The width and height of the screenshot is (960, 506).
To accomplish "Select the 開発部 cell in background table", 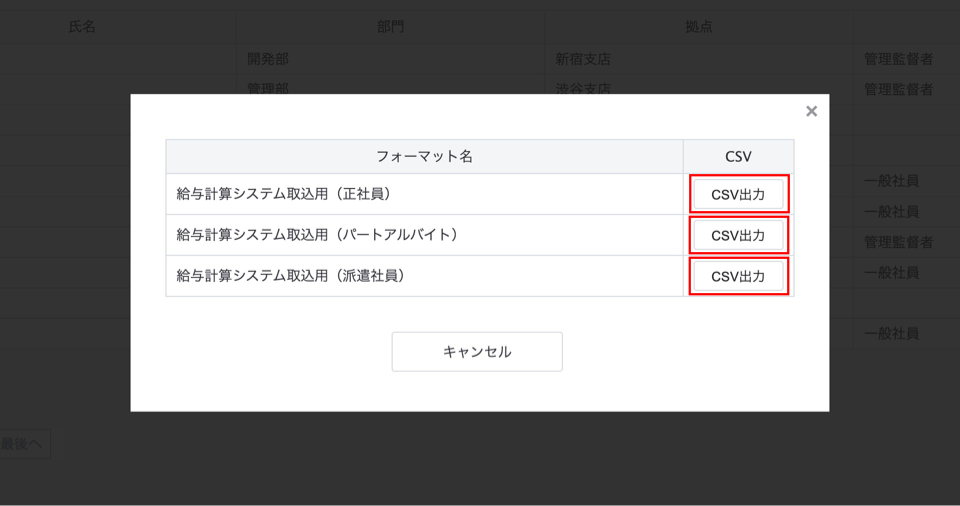I will (268, 59).
